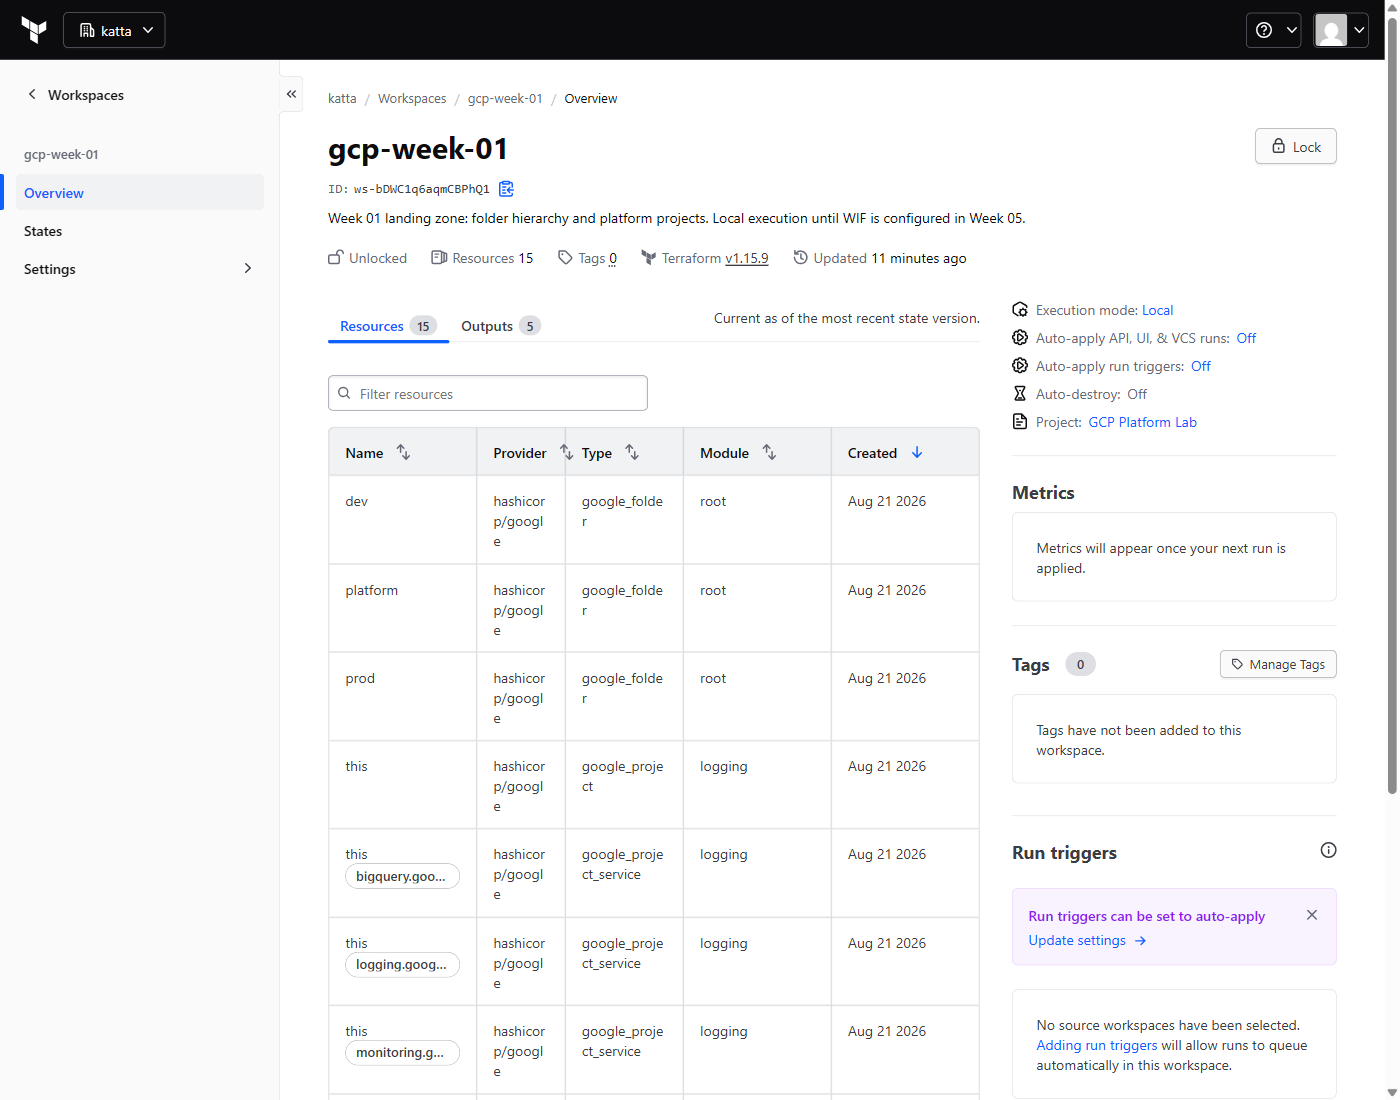This screenshot has width=1400, height=1100.
Task: Open the help menu dropdown
Action: [1273, 30]
